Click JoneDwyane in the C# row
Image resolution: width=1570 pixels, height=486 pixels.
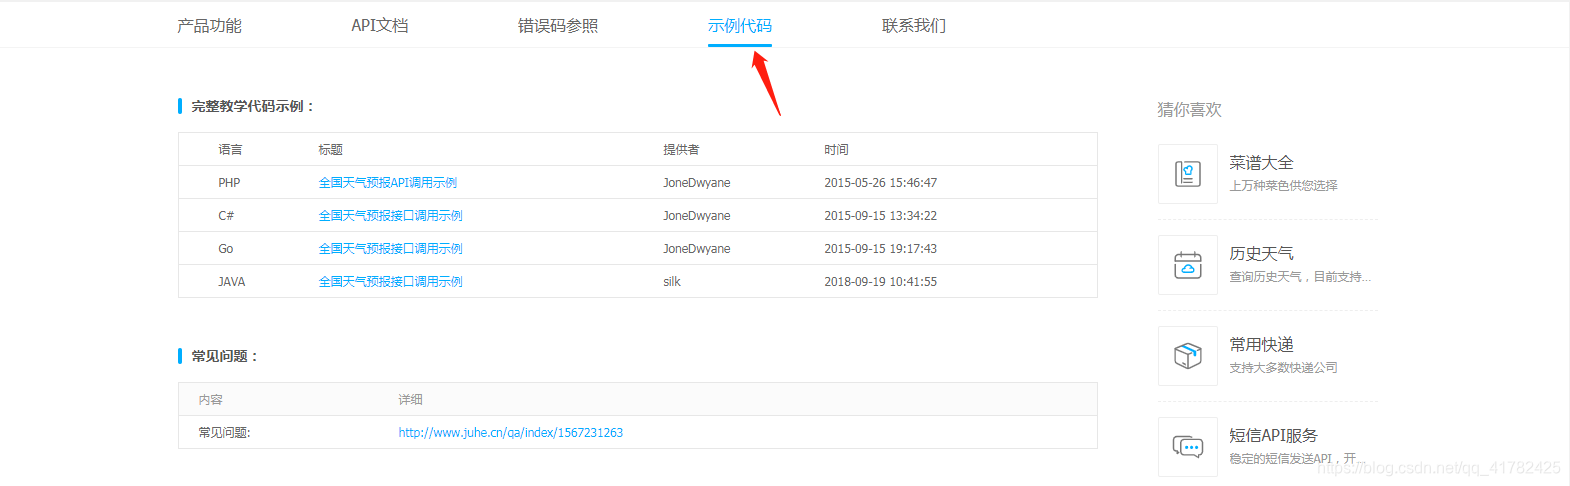click(697, 216)
